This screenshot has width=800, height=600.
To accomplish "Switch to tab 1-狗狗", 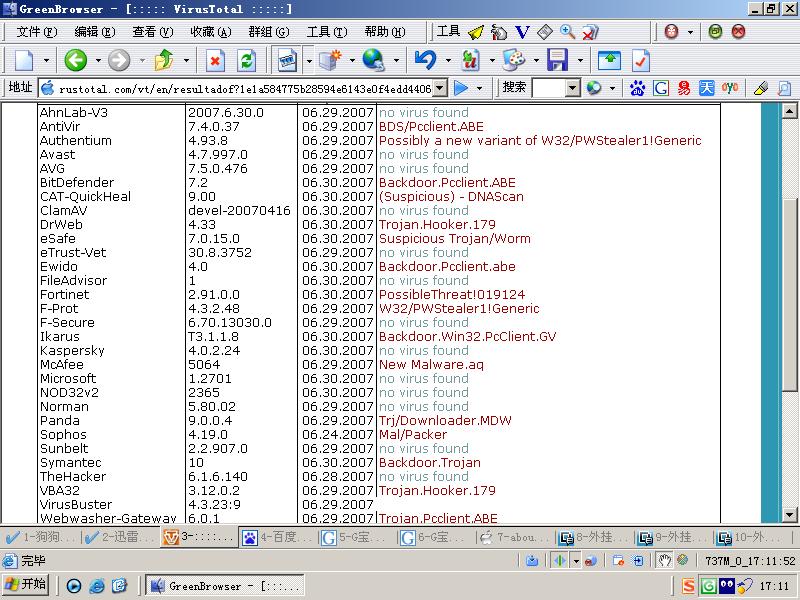I will coord(41,537).
